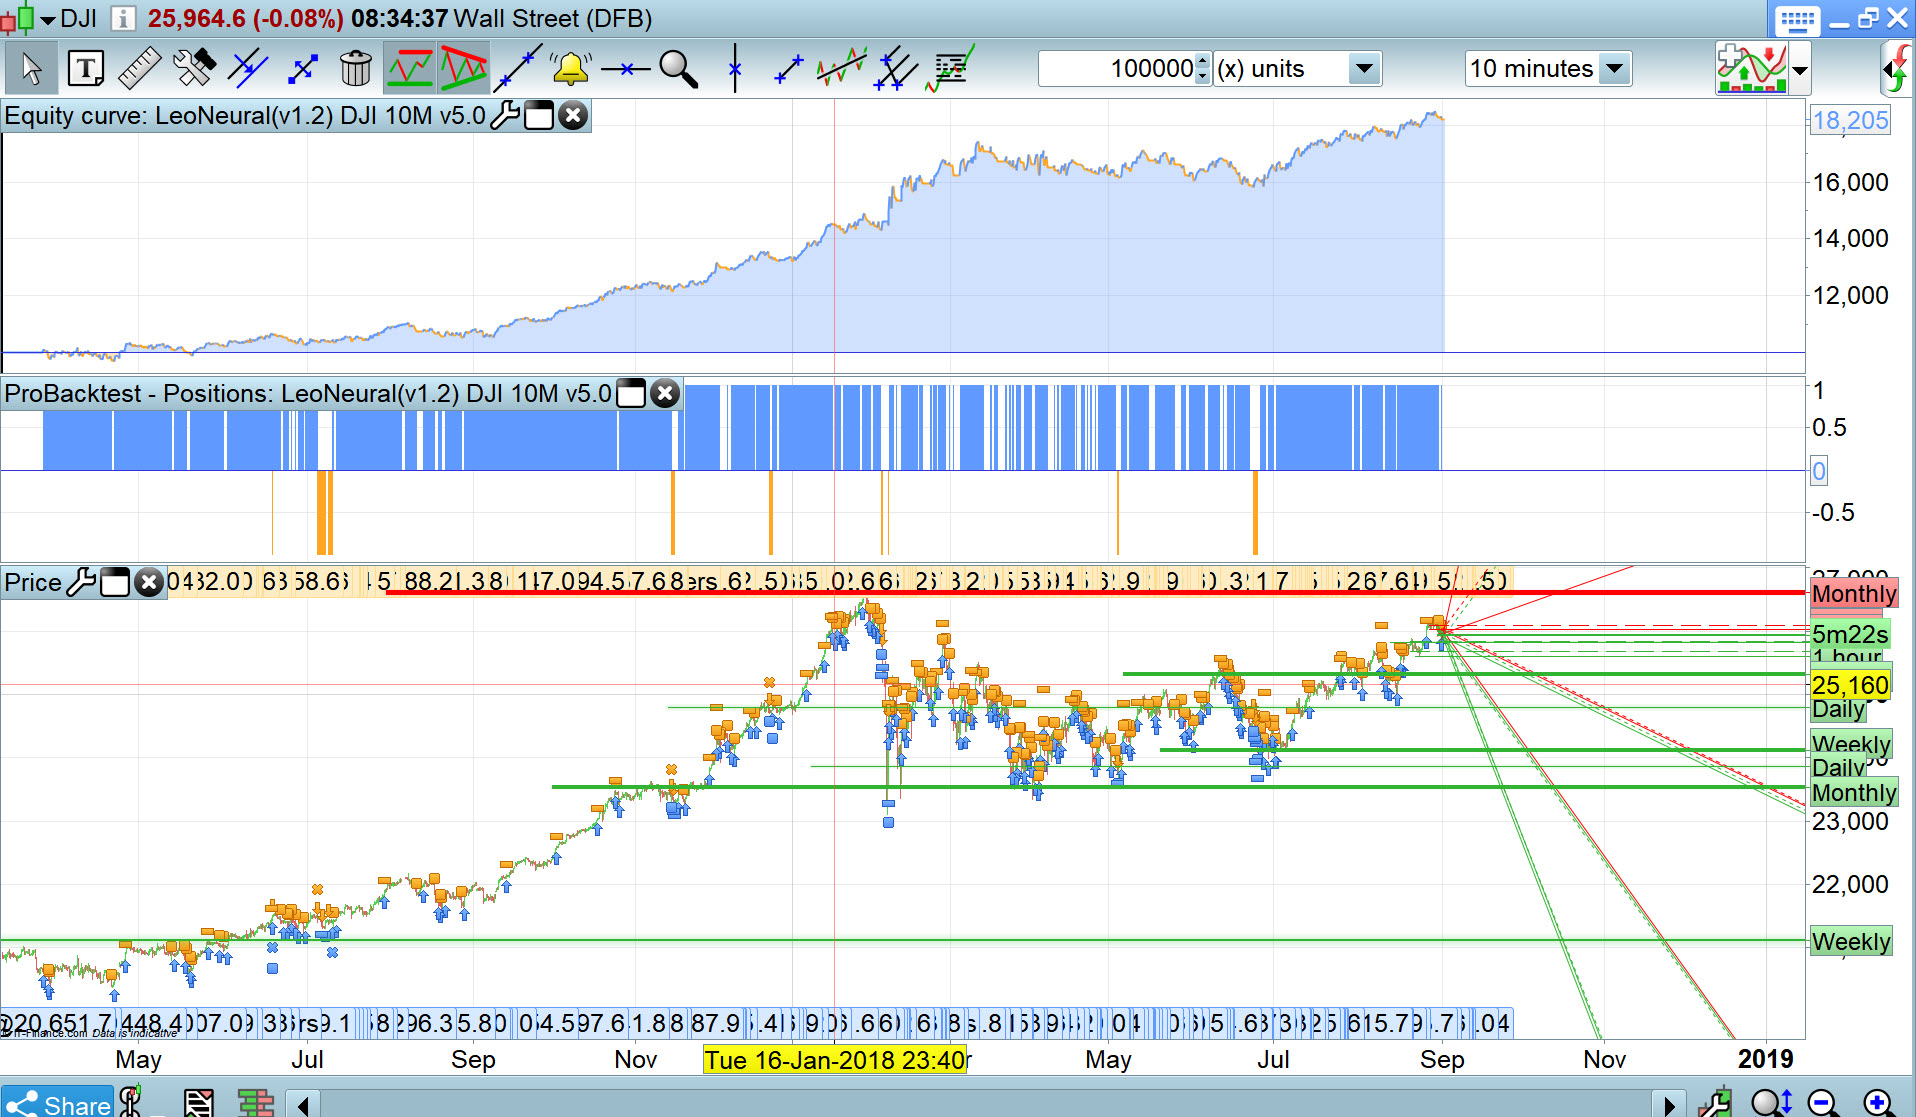Image resolution: width=1916 pixels, height=1117 pixels.
Task: Select the trend line drawing tool
Action: point(517,69)
